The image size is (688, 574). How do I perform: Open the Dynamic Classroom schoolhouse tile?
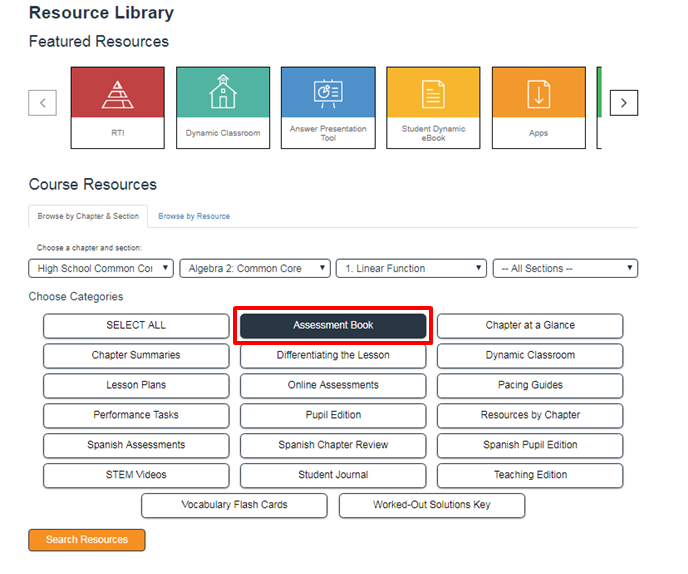coord(222,108)
